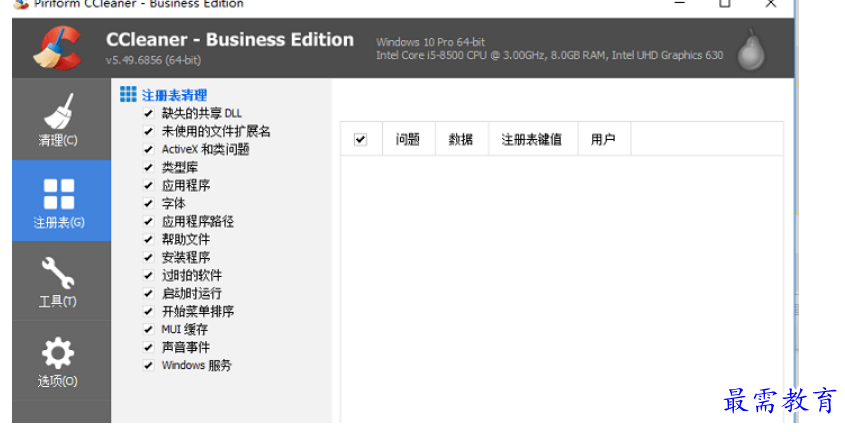Click the CCleaner logo in header

tap(58, 49)
